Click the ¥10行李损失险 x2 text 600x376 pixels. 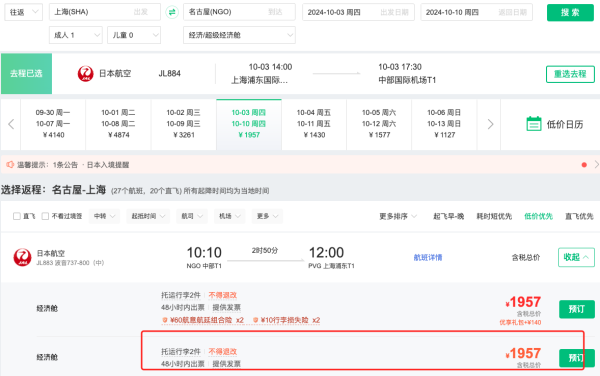pyautogui.click(x=290, y=320)
